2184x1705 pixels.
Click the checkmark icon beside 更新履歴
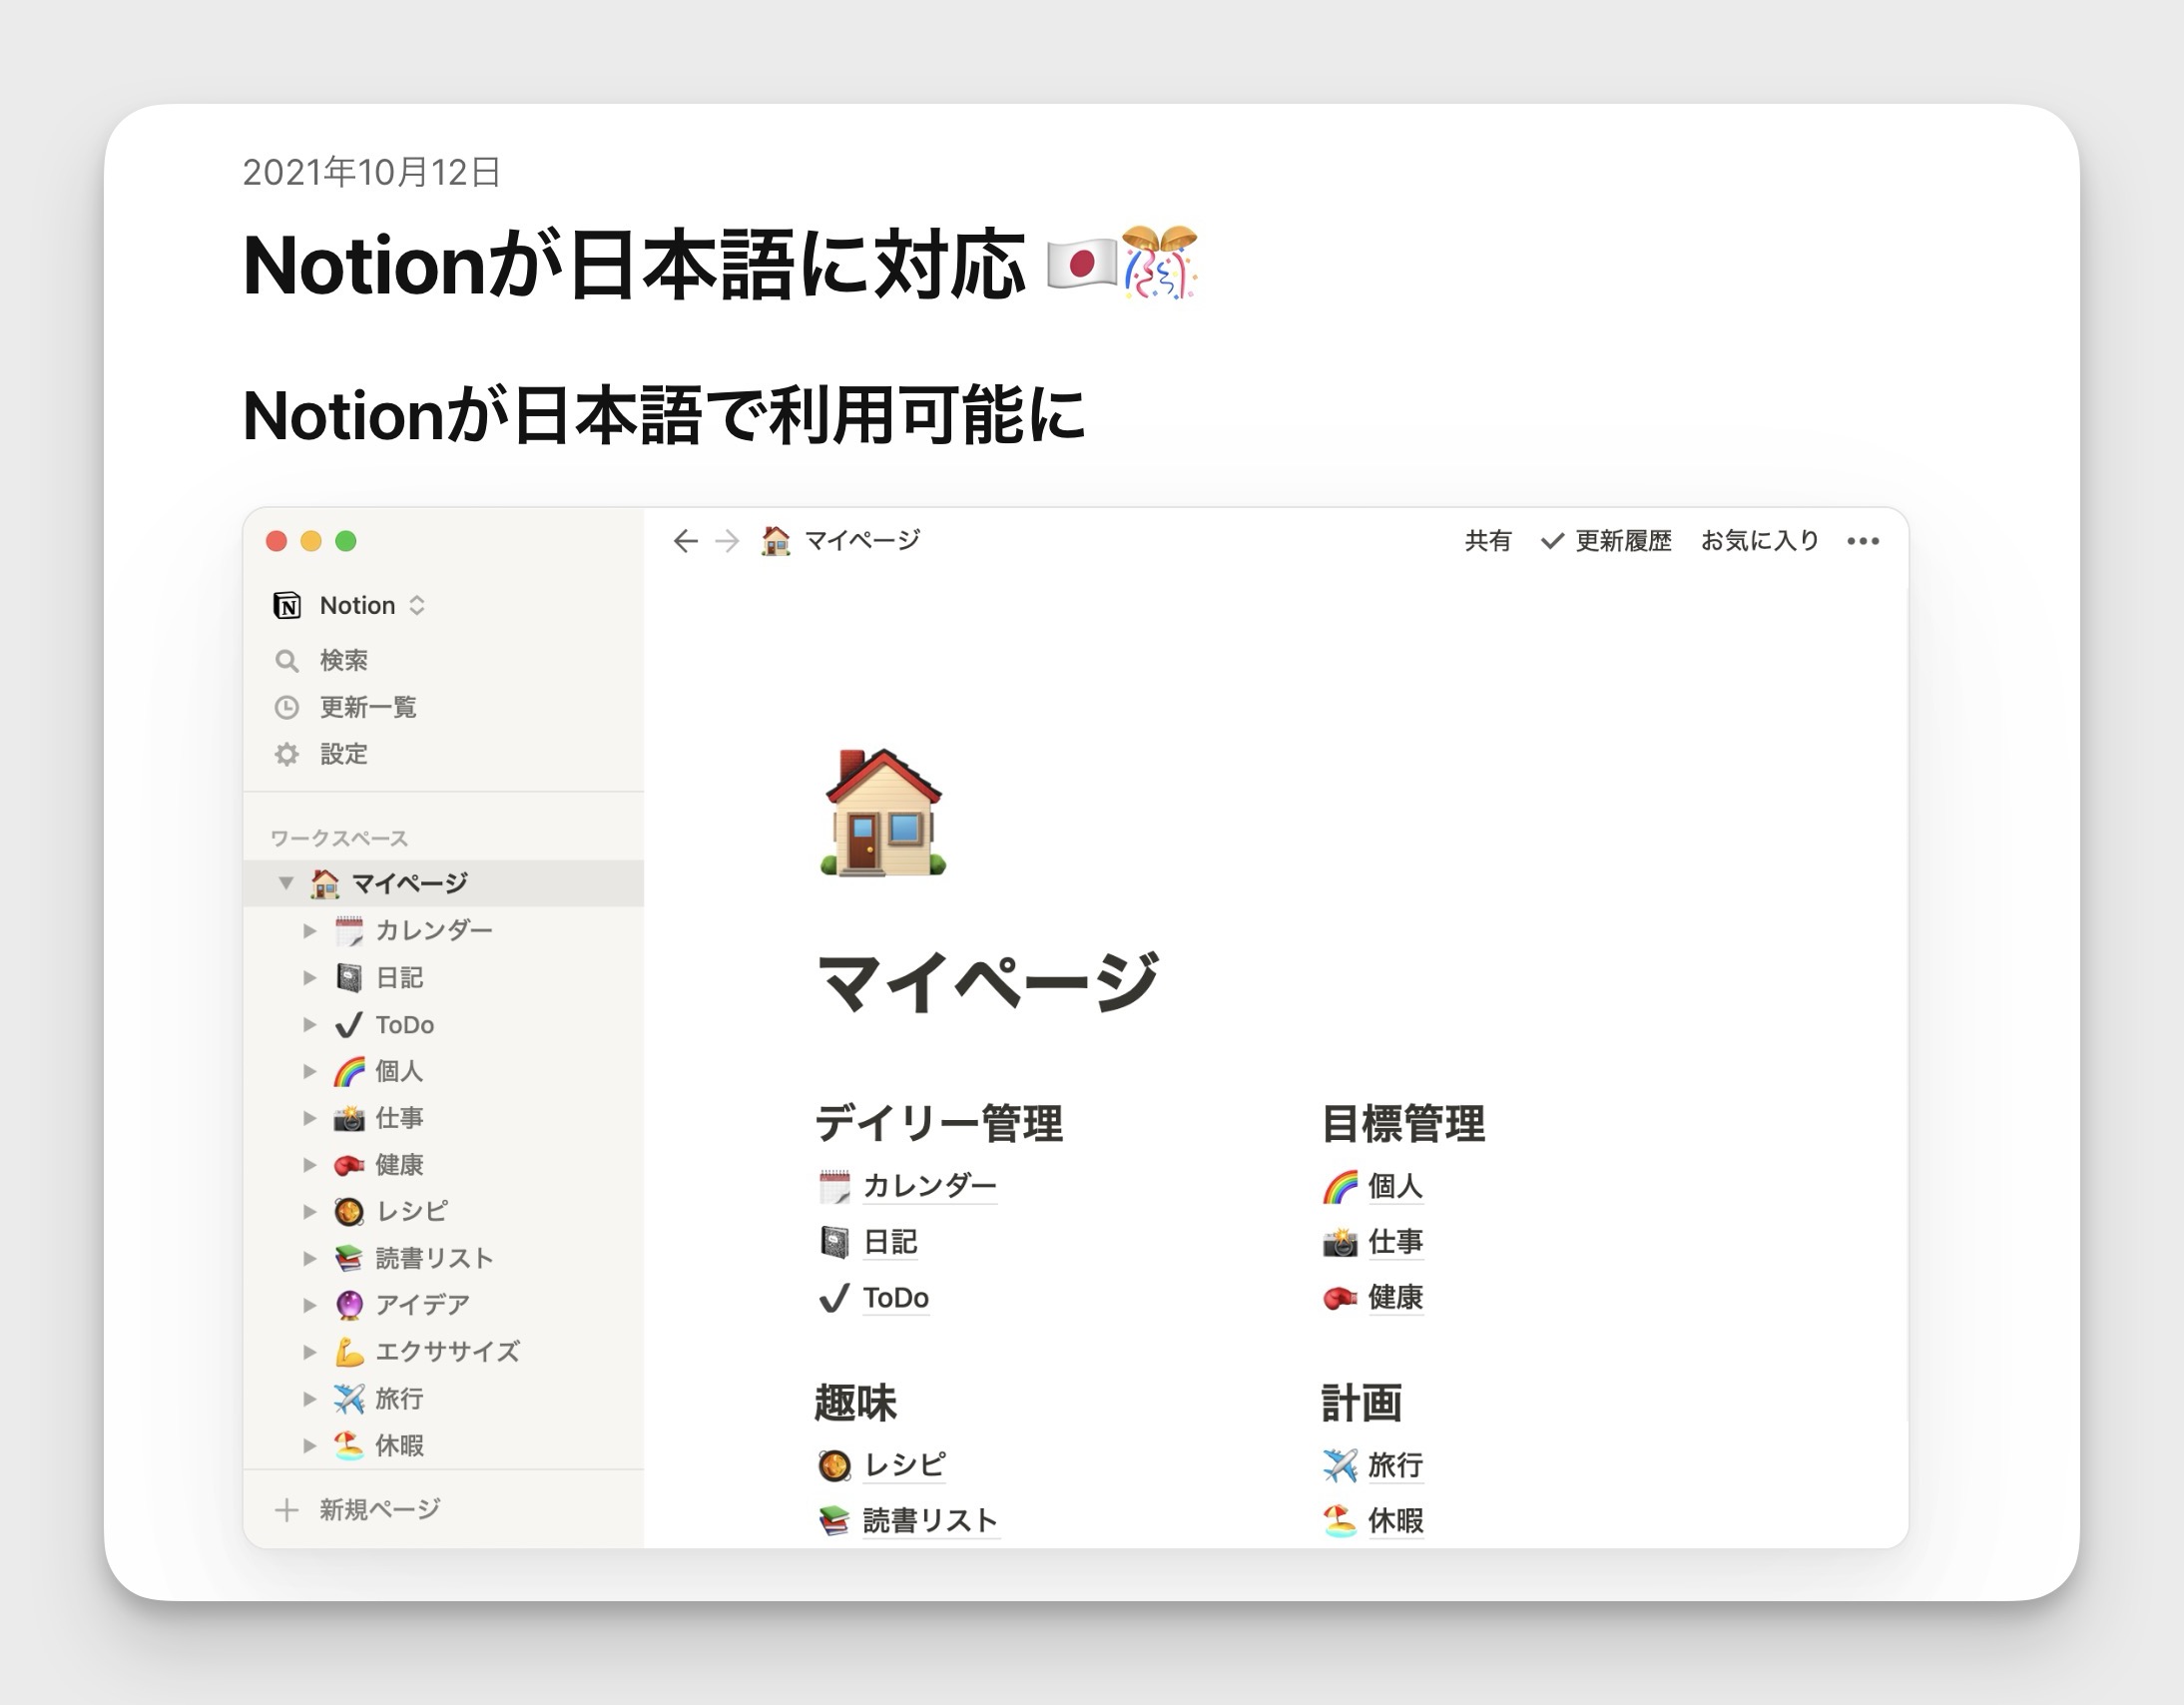[1552, 541]
